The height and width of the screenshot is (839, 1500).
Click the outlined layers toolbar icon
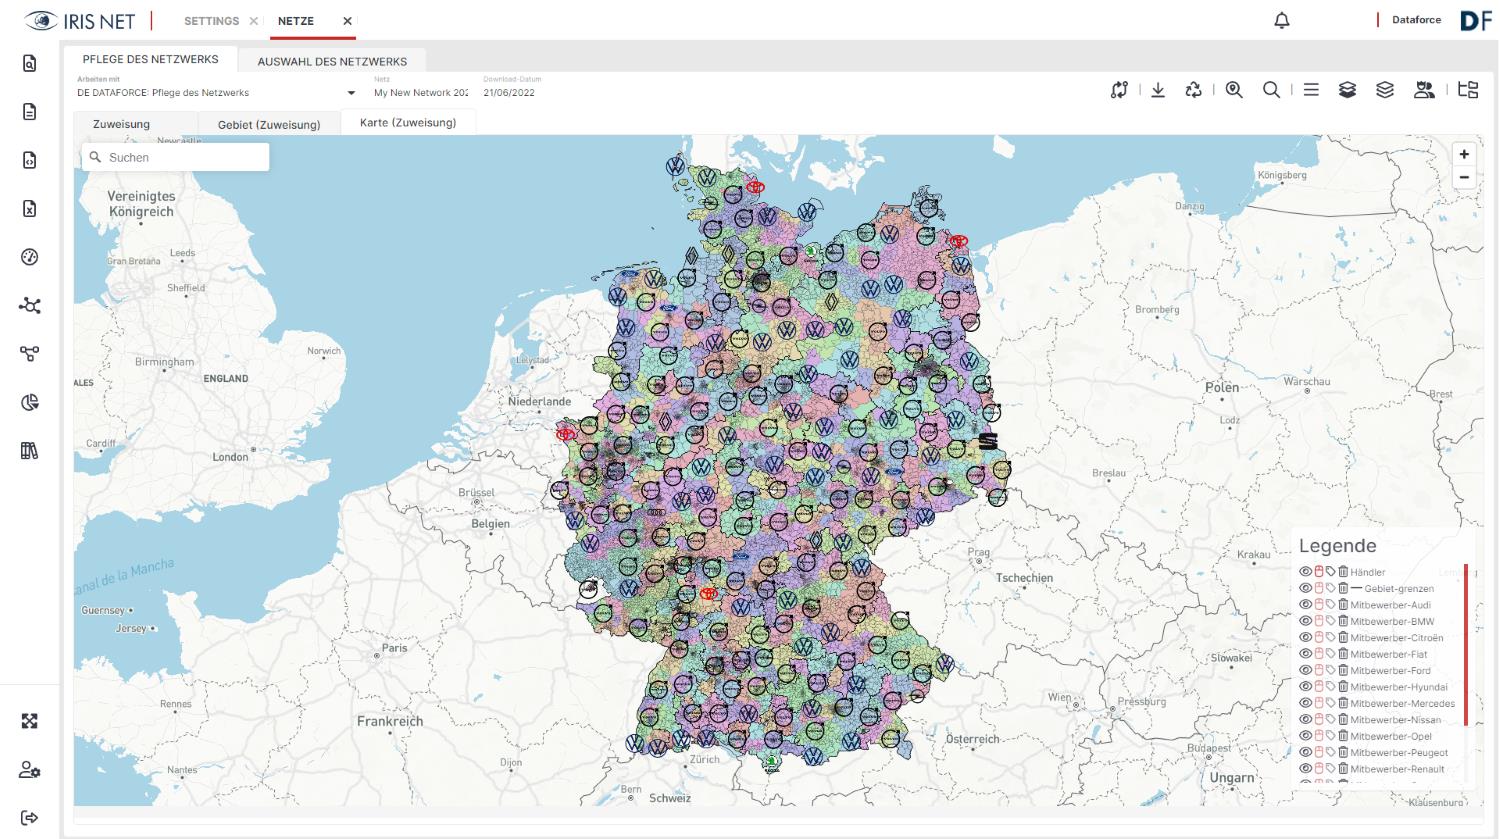click(1385, 90)
